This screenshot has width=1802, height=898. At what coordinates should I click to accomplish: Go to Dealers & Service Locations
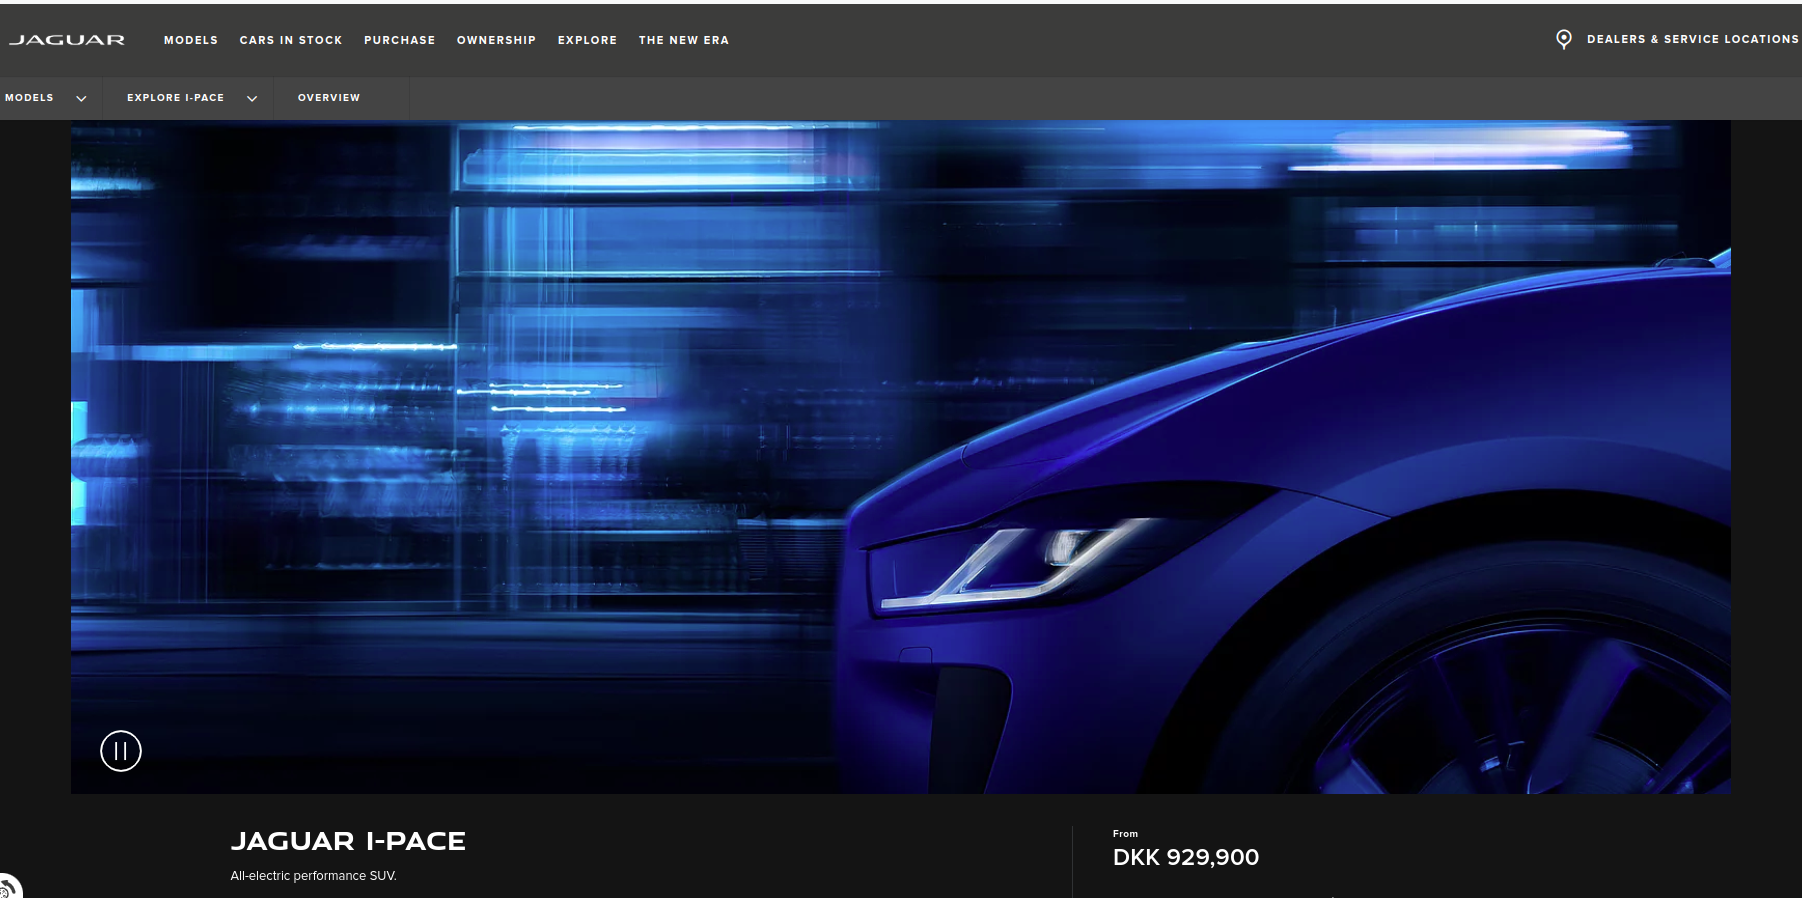[x=1692, y=39]
